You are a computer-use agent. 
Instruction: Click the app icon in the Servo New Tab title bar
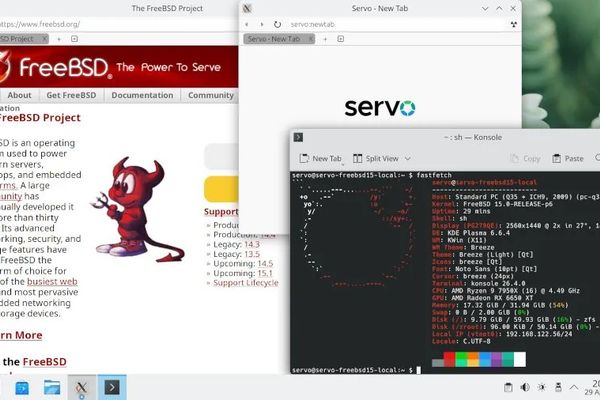click(247, 8)
